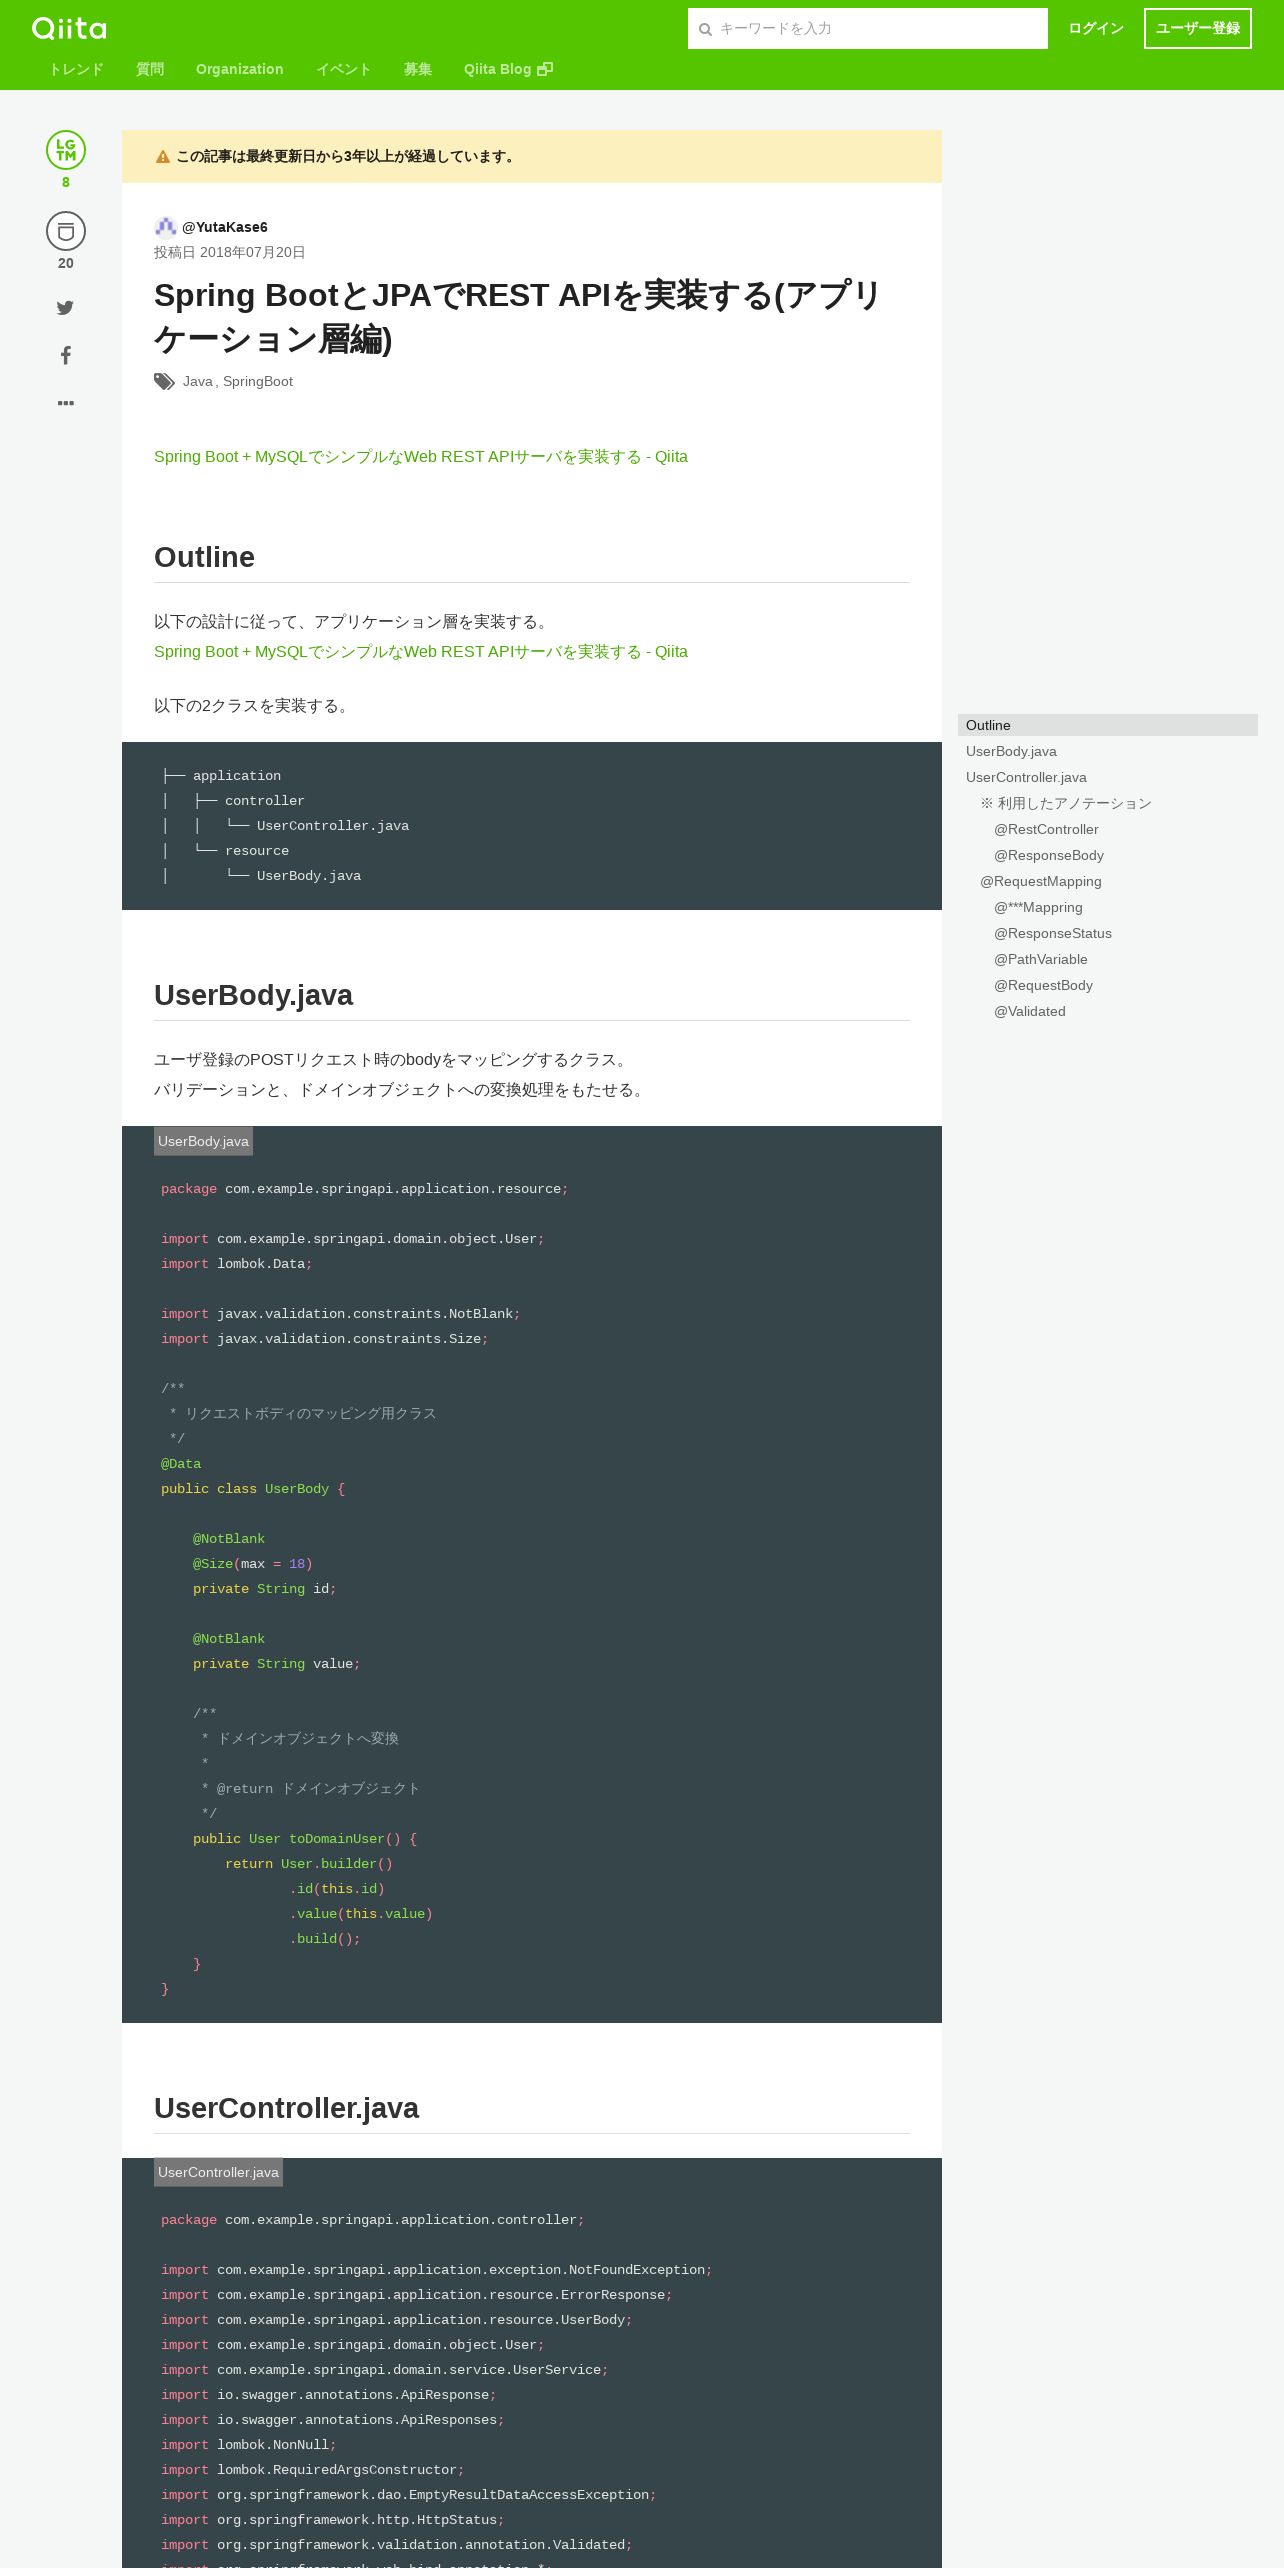This screenshot has height=2568, width=1284.
Task: Open the トレンド menu item
Action: pyautogui.click(x=76, y=69)
